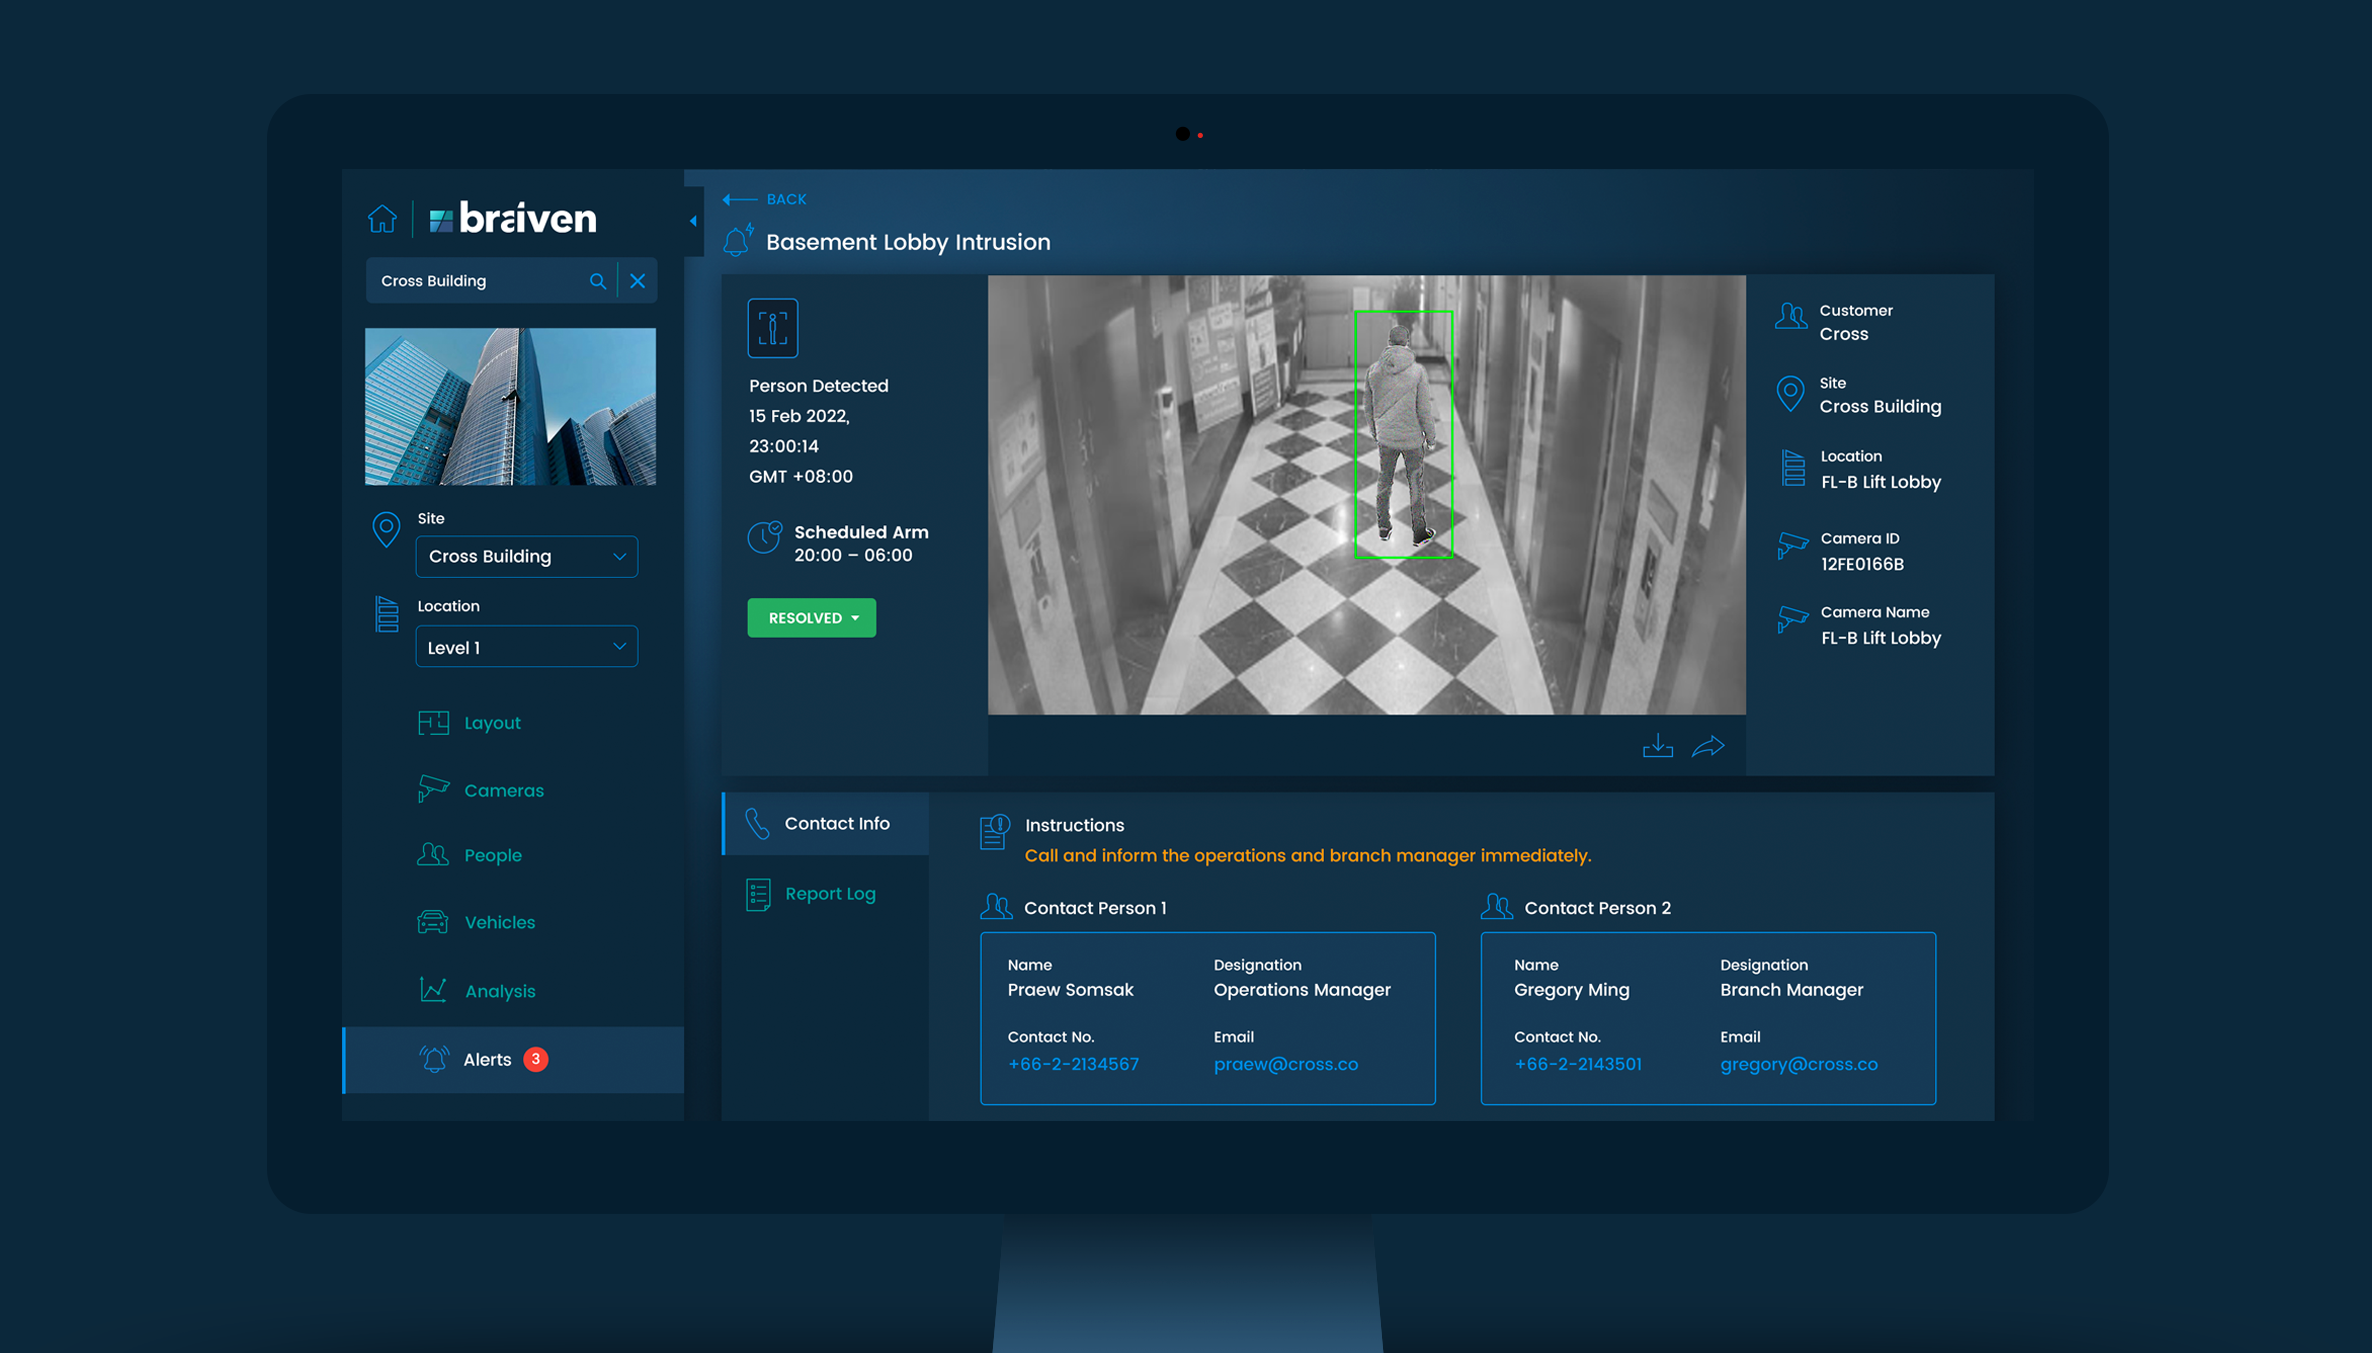Collapse the sidebar with the arrow handle
Viewport: 2372px width, 1353px height.
coord(693,221)
